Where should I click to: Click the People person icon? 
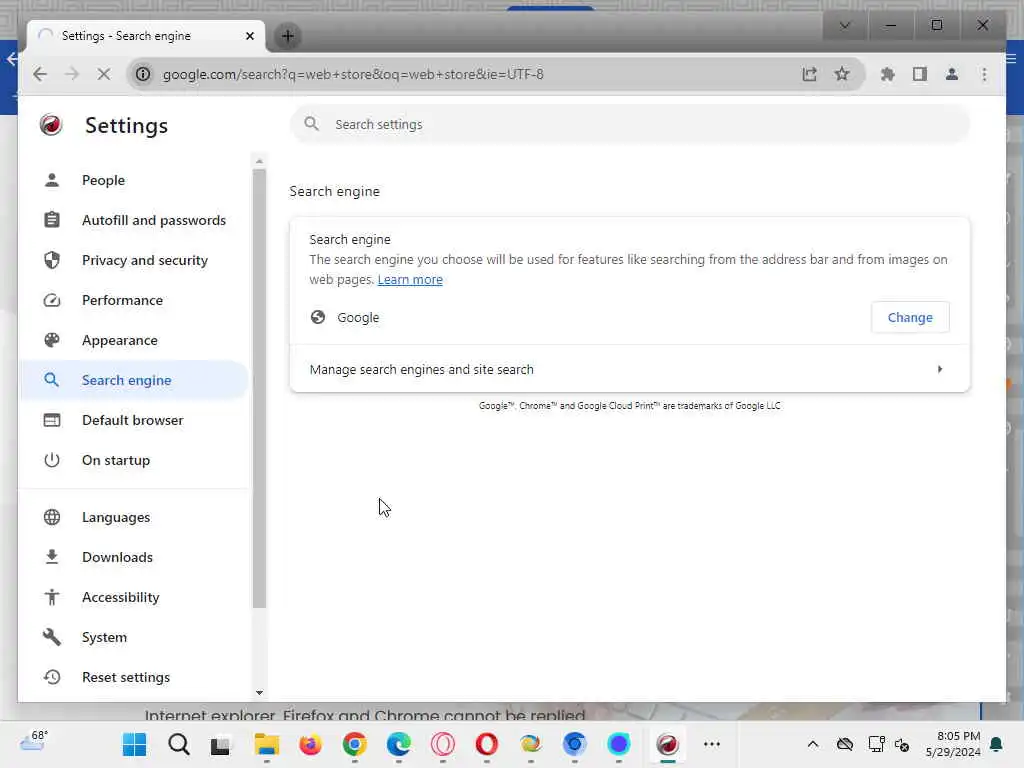(x=52, y=180)
